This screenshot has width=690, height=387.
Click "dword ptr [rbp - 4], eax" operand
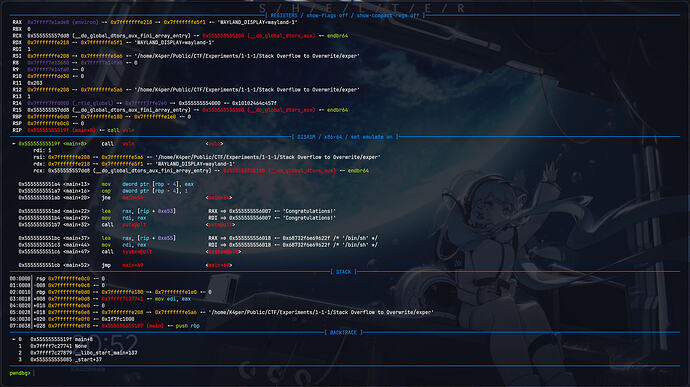click(x=158, y=184)
